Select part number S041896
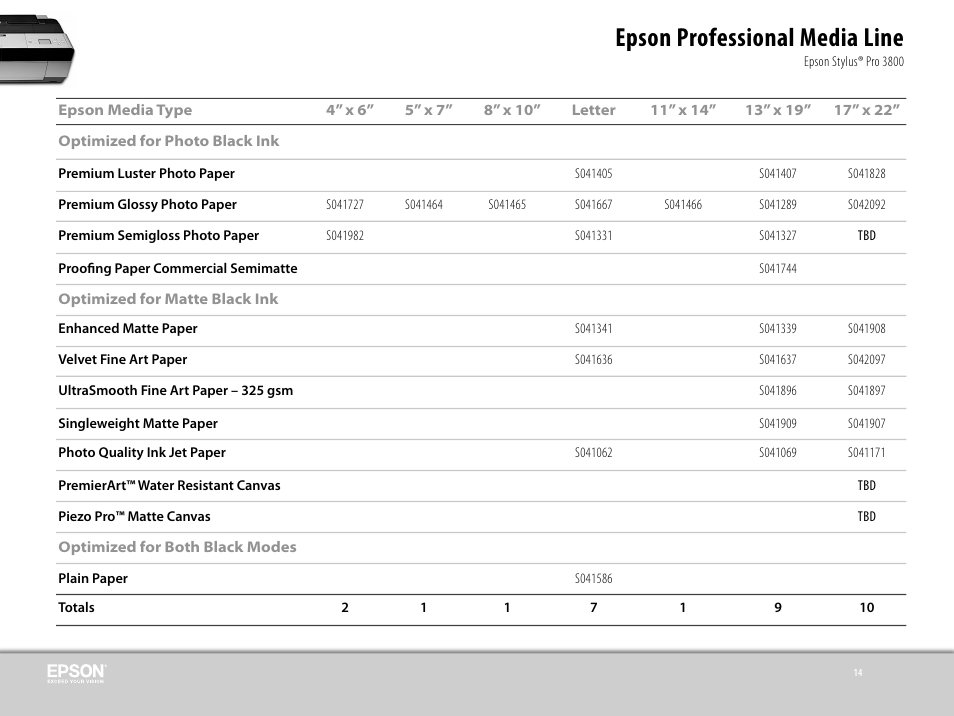Screen dimensions: 954x716 (778, 391)
